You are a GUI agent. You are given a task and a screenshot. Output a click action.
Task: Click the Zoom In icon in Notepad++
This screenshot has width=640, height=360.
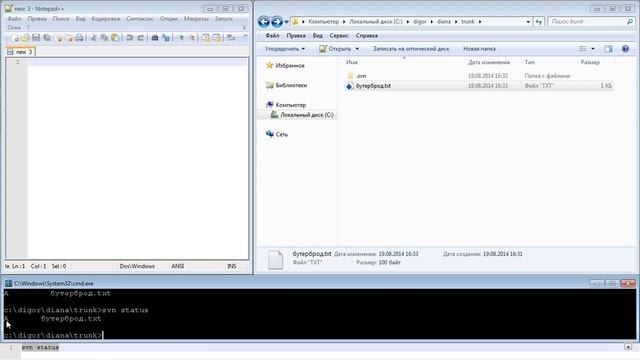[180, 38]
